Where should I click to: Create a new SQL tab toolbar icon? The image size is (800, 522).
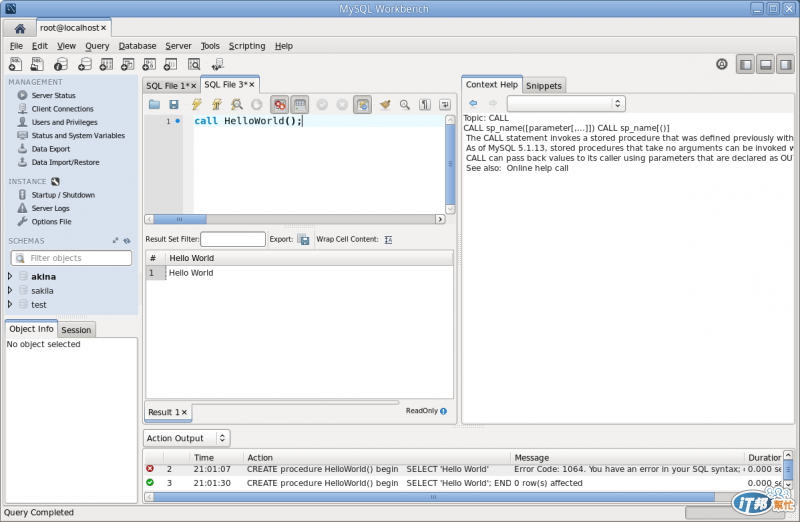15,64
